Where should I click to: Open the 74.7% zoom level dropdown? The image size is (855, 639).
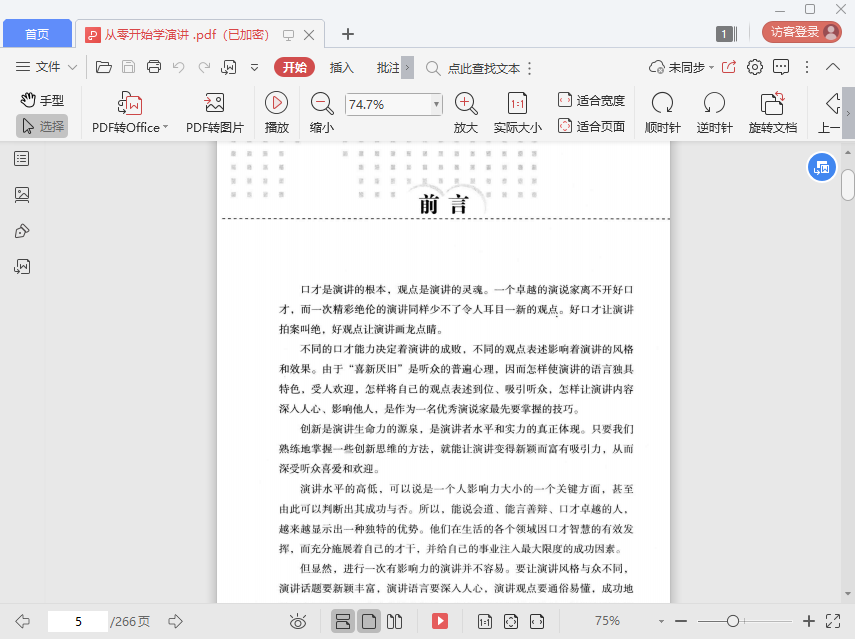[x=436, y=104]
